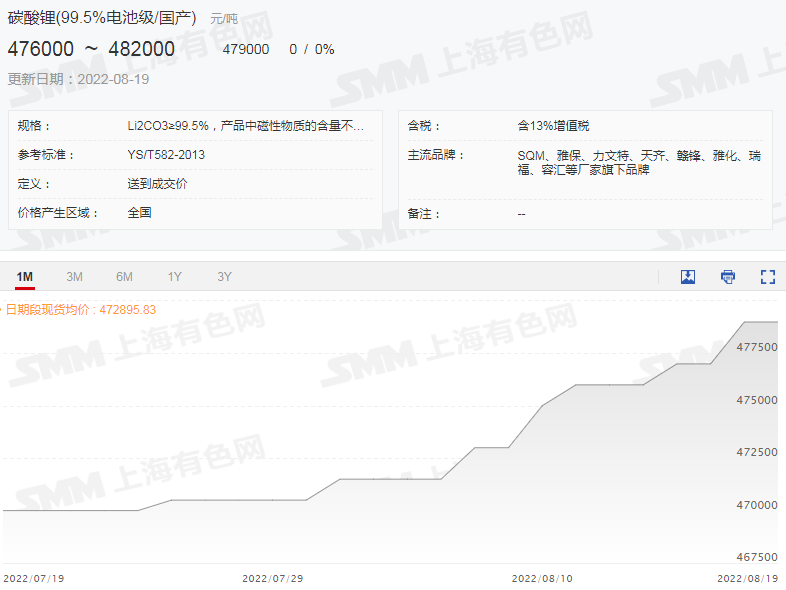The image size is (786, 590).
Task: Click the y-axis label 467500
Action: click(x=757, y=557)
